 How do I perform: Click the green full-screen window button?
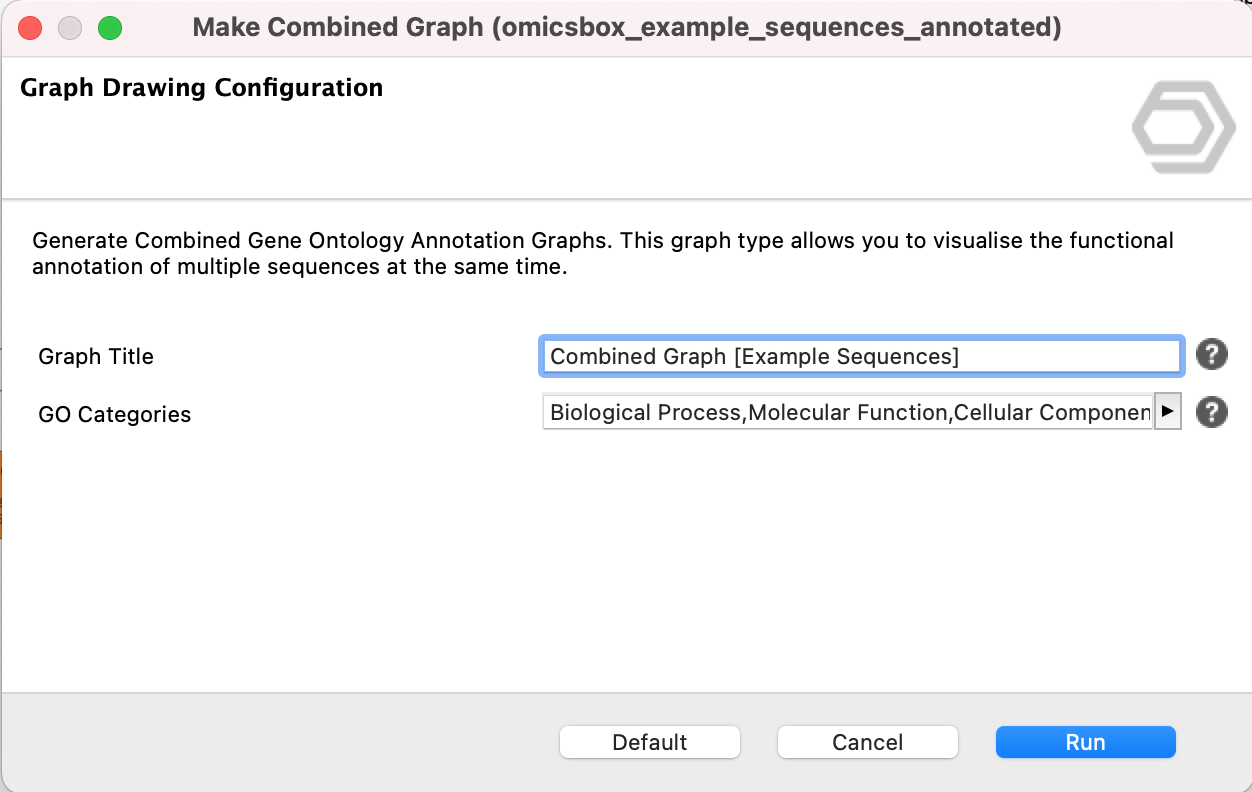click(109, 28)
